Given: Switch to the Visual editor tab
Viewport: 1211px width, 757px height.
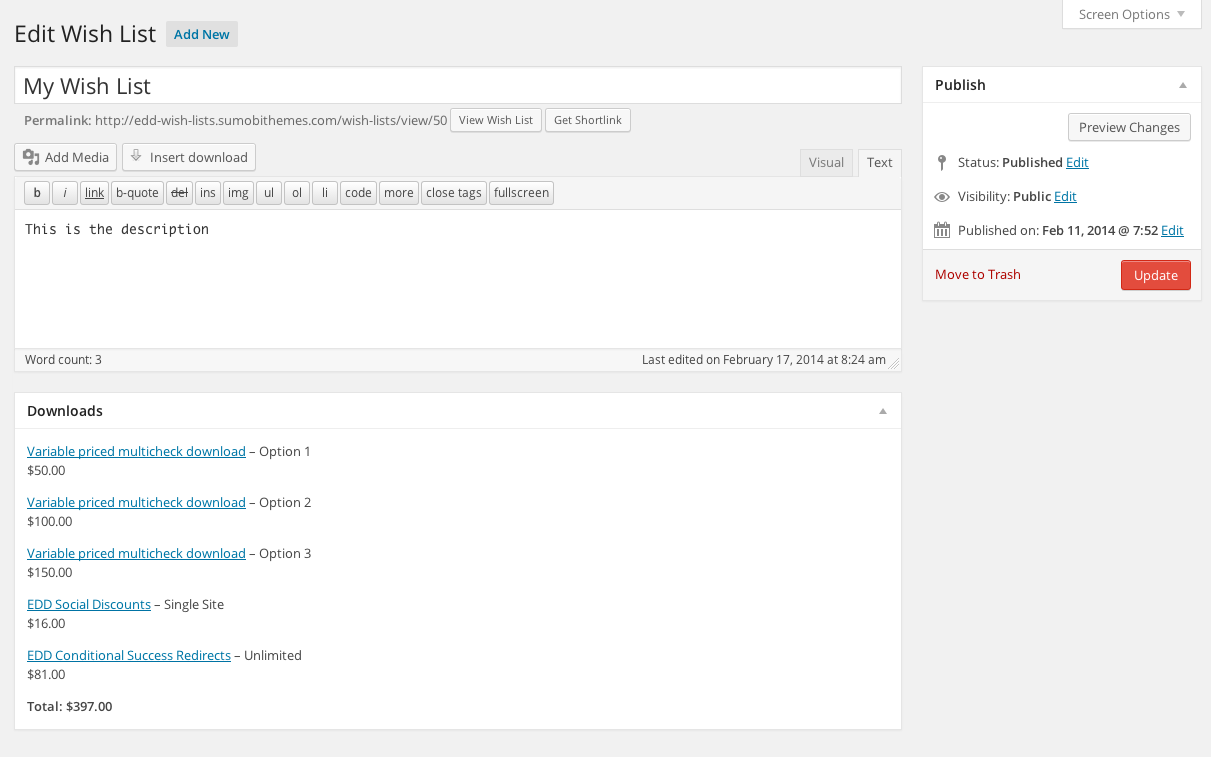Looking at the screenshot, I should (x=826, y=163).
